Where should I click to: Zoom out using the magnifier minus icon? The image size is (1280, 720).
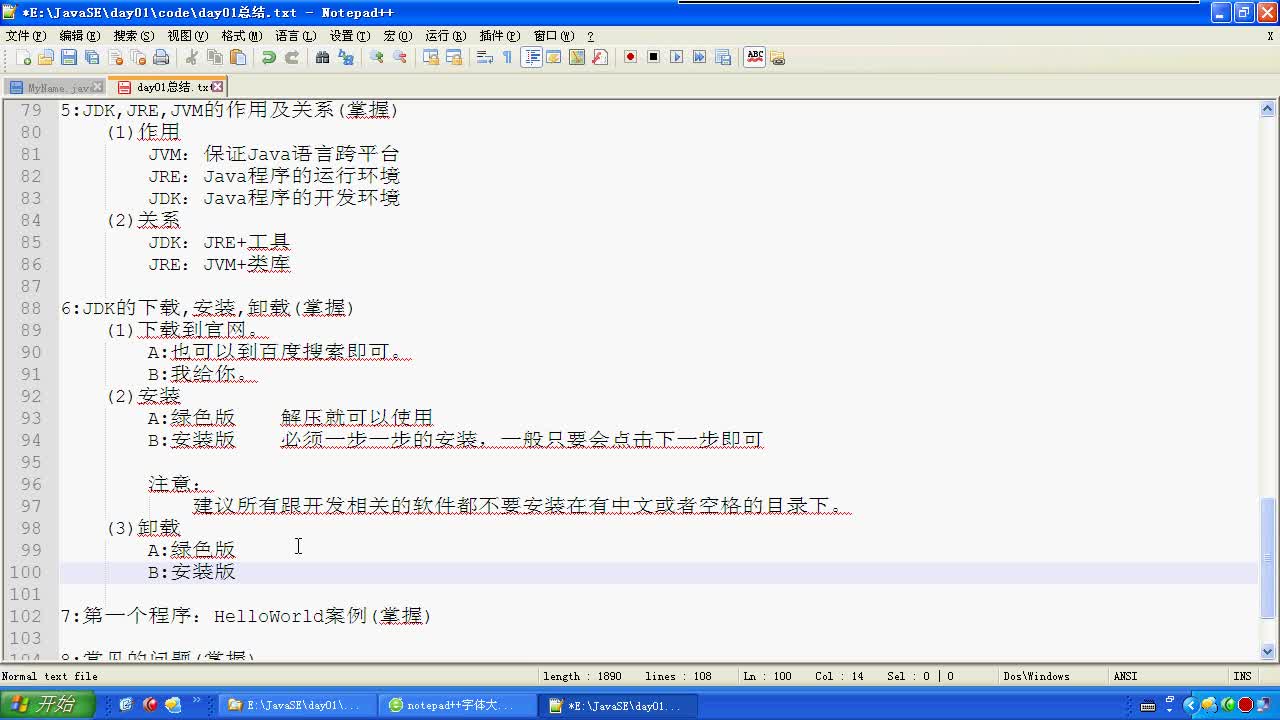(x=400, y=57)
